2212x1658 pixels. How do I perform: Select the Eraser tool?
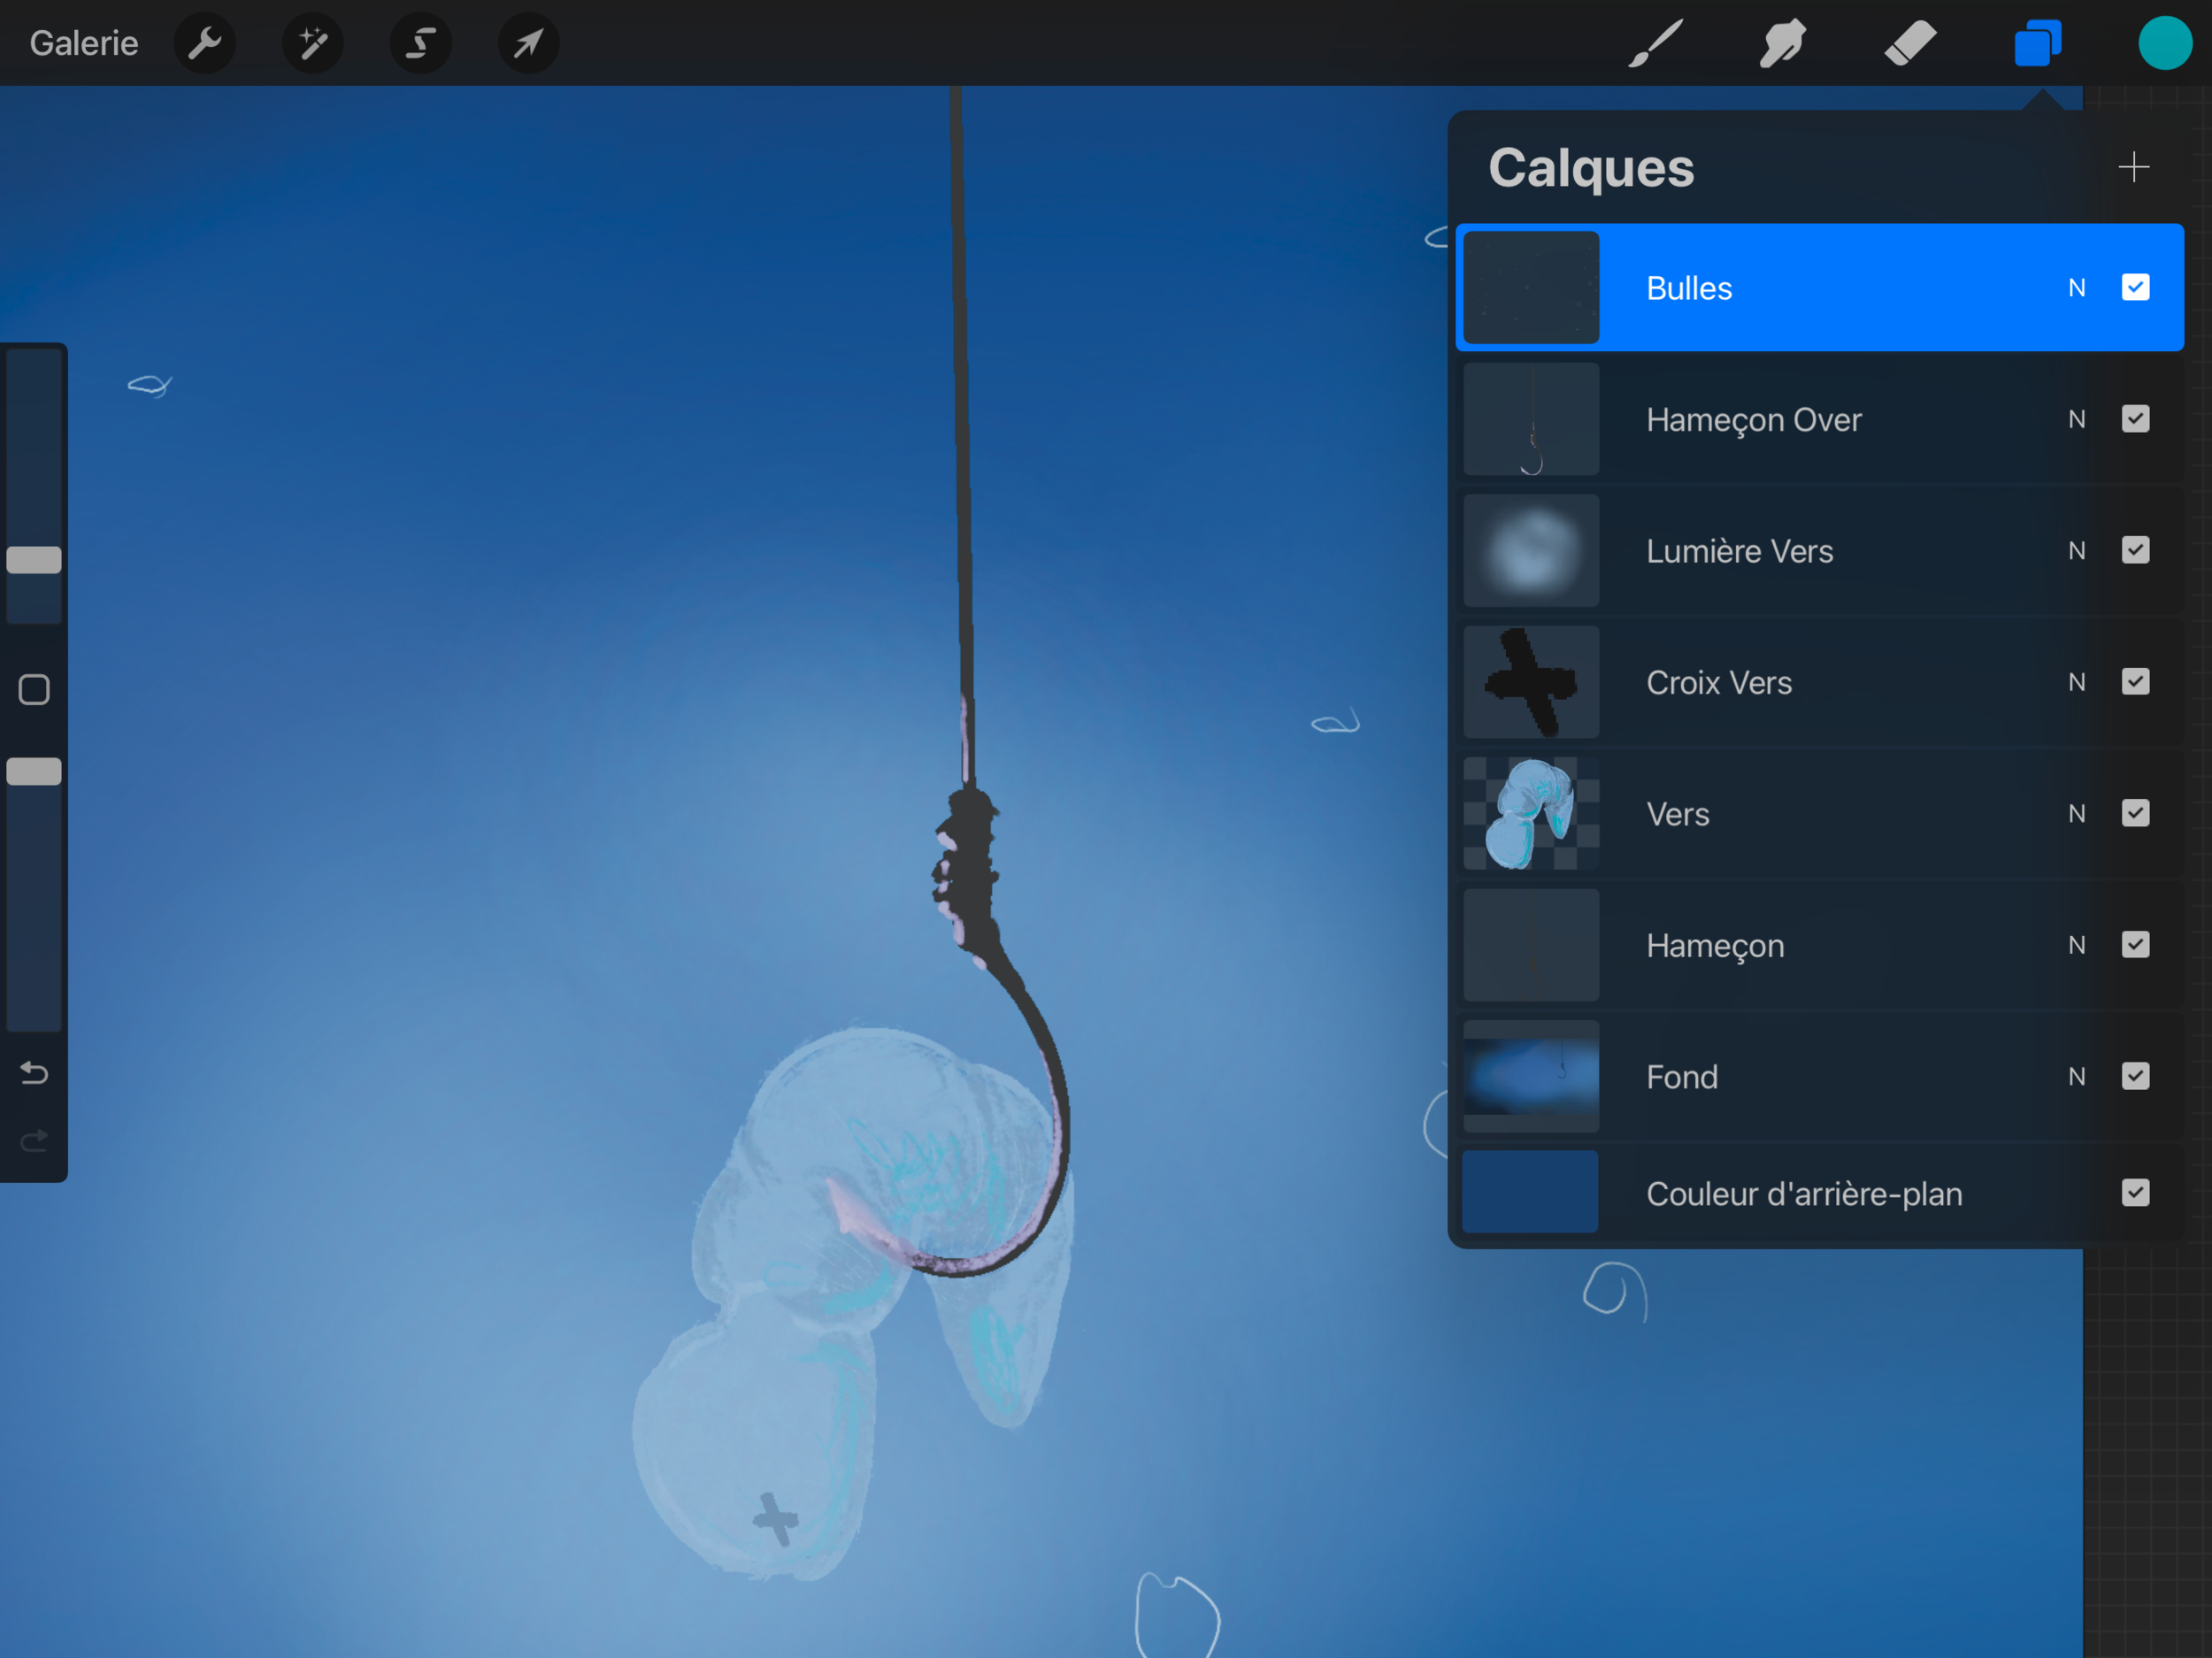pos(1910,43)
